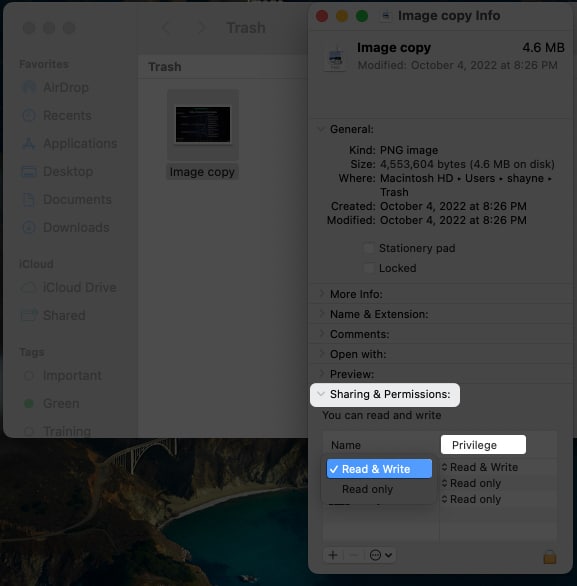Click the title bar proxy icon of Info window
This screenshot has height=586, width=577.
pyautogui.click(x=386, y=16)
